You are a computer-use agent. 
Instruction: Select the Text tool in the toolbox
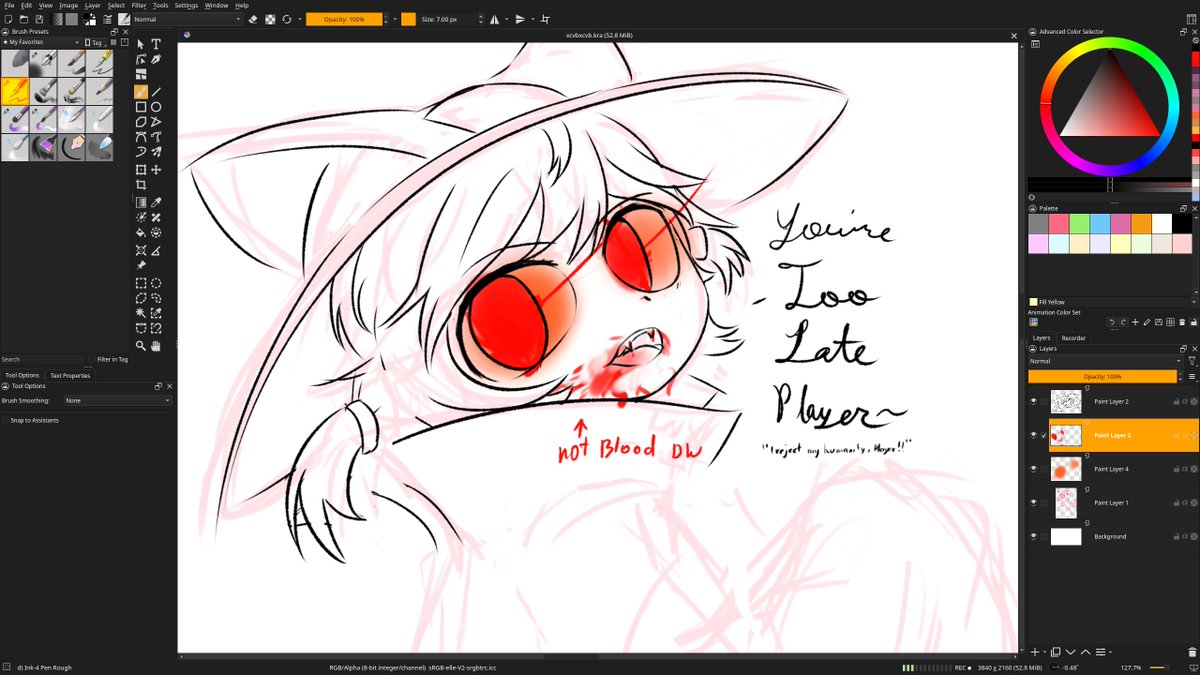click(157, 44)
